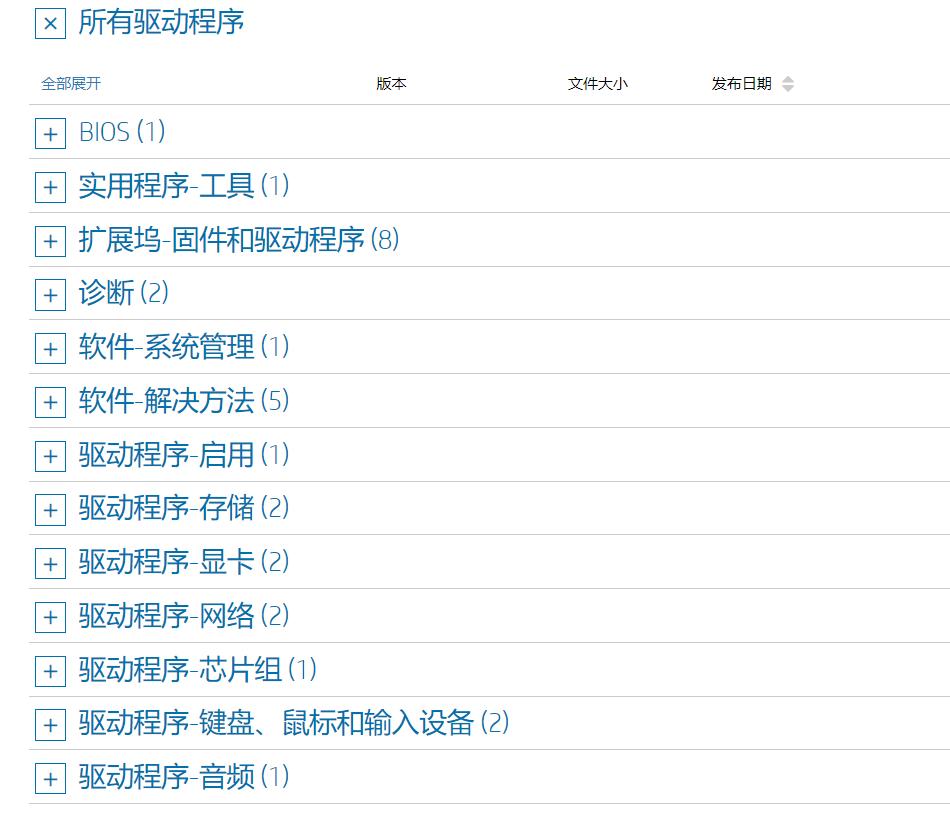
Task: Click the 发布日期 column header text
Action: [742, 84]
